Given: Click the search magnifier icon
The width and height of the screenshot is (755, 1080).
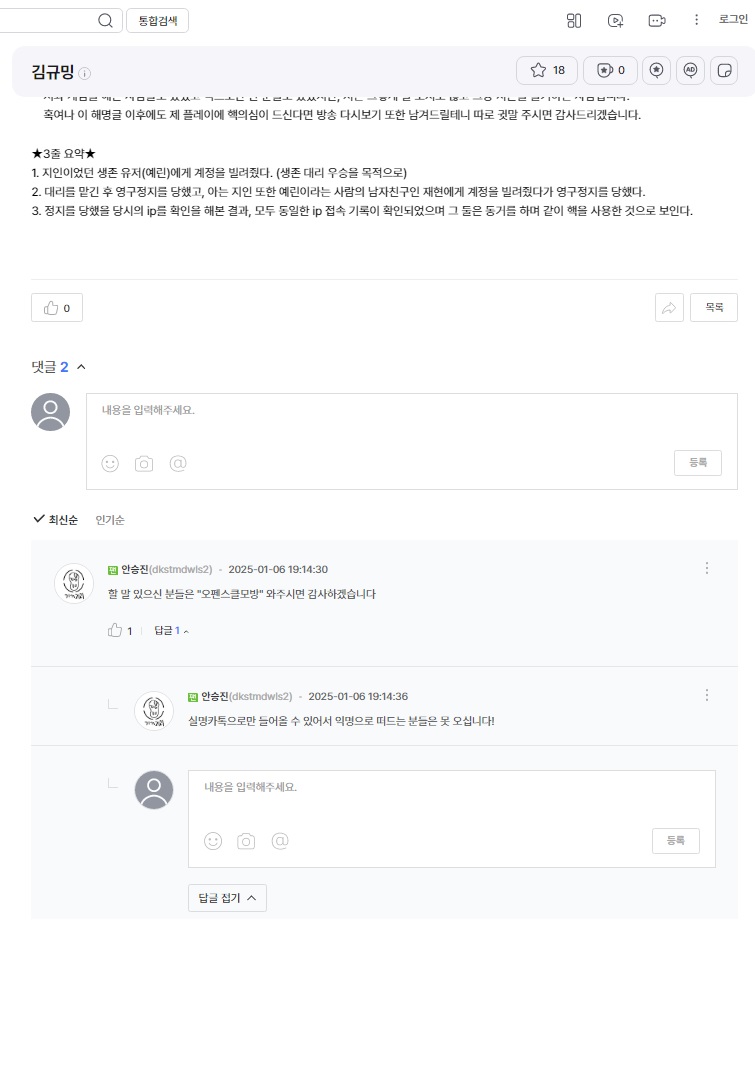Looking at the screenshot, I should (x=105, y=21).
